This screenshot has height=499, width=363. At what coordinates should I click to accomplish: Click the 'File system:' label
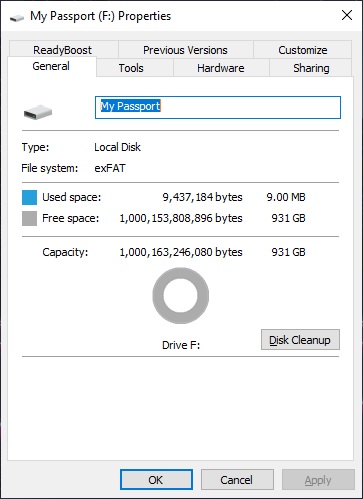point(50,168)
